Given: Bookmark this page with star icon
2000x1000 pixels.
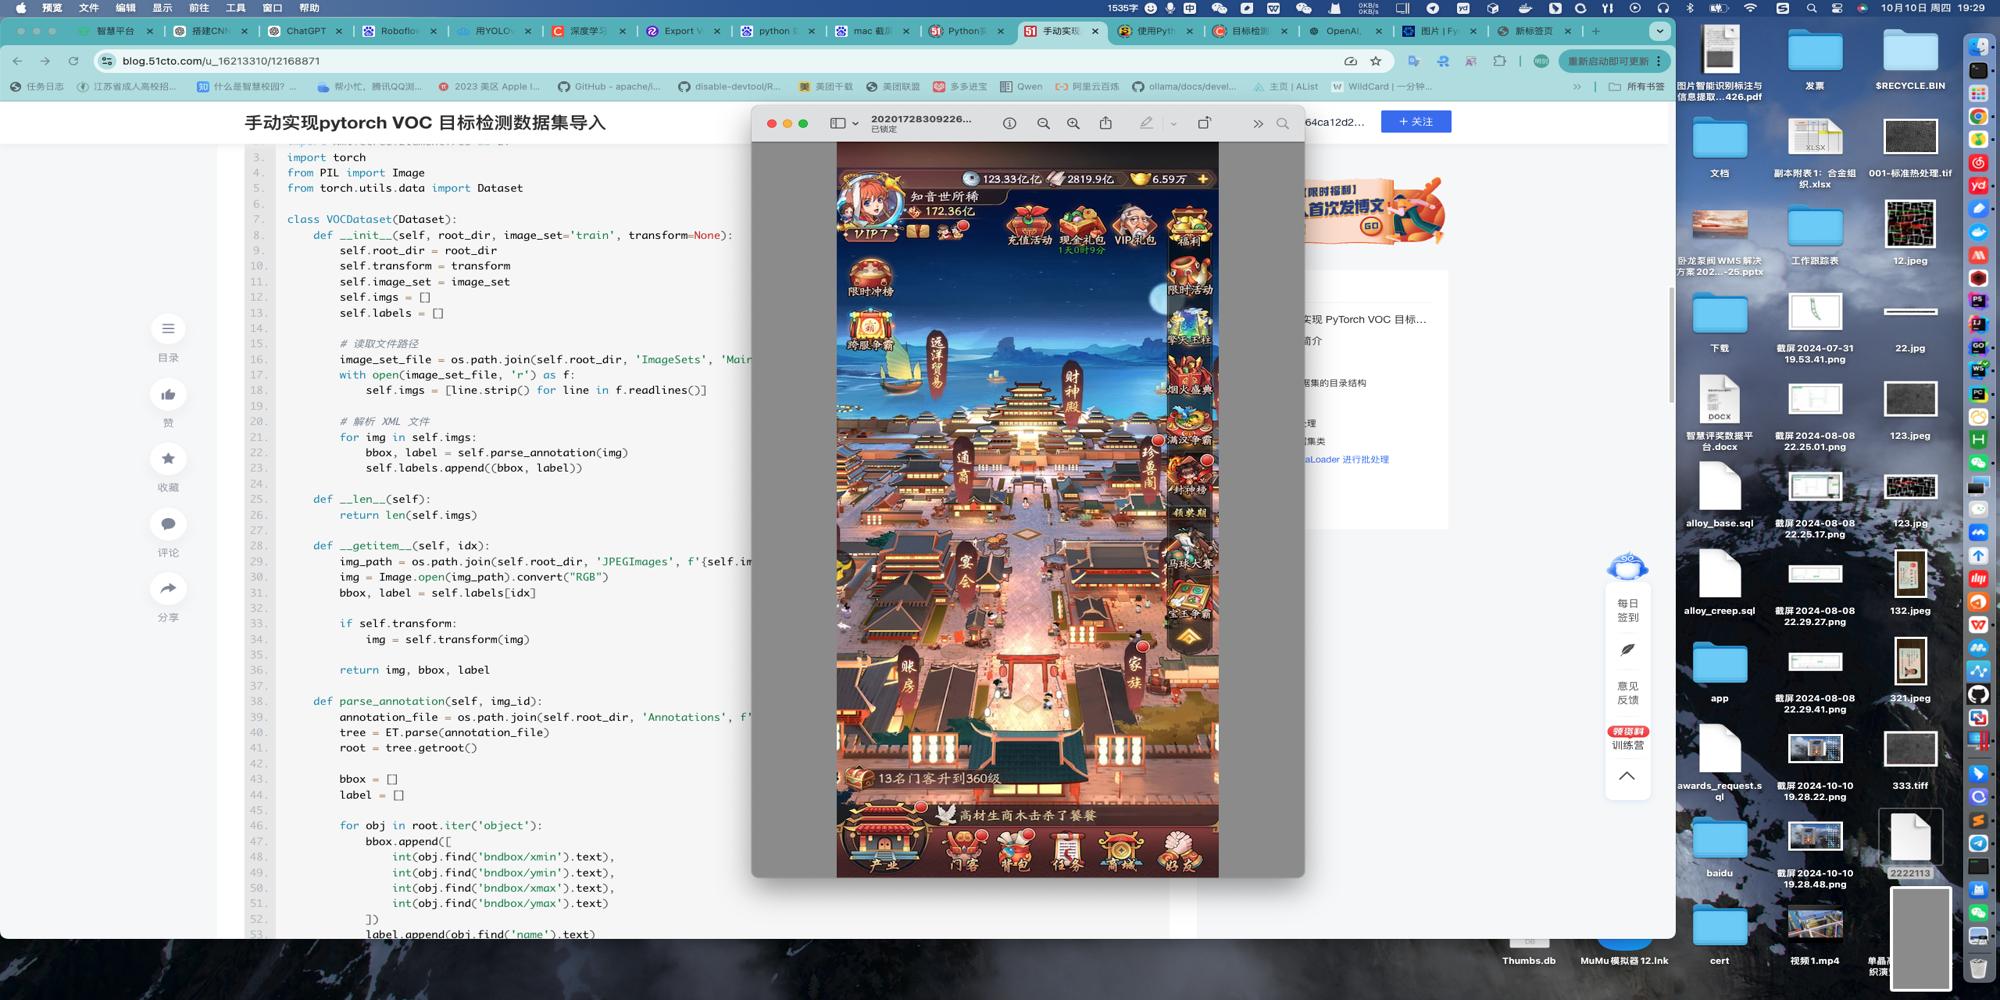Looking at the screenshot, I should [x=1376, y=61].
